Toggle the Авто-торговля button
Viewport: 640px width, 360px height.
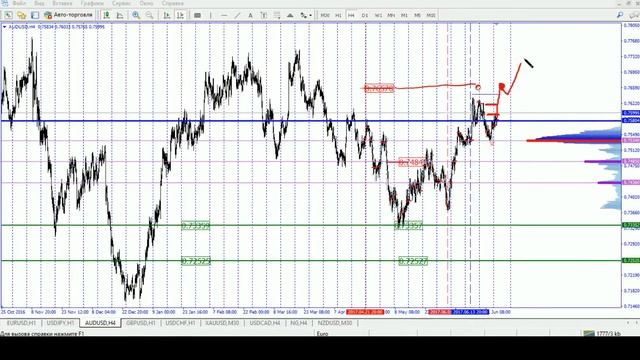point(68,15)
